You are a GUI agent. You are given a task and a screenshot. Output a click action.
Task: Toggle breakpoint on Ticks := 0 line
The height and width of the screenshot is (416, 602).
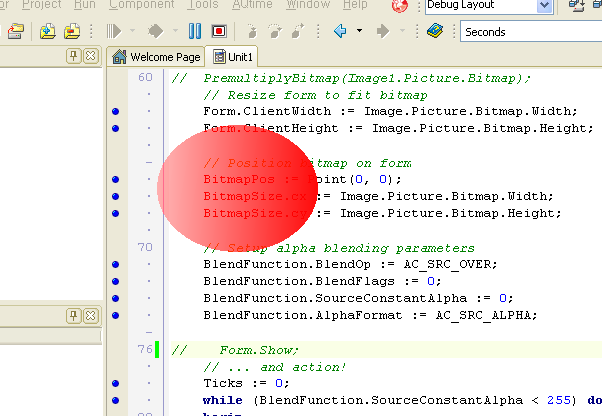click(116, 384)
